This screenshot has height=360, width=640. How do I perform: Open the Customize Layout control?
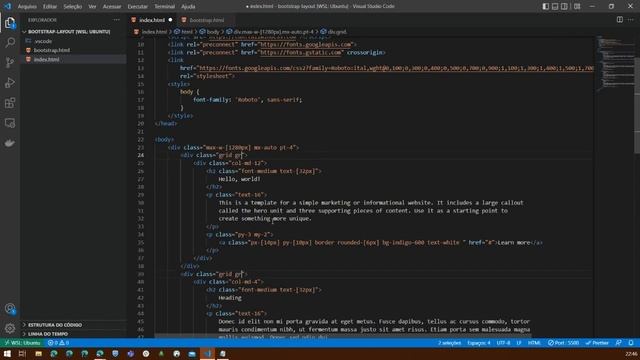click(x=577, y=6)
